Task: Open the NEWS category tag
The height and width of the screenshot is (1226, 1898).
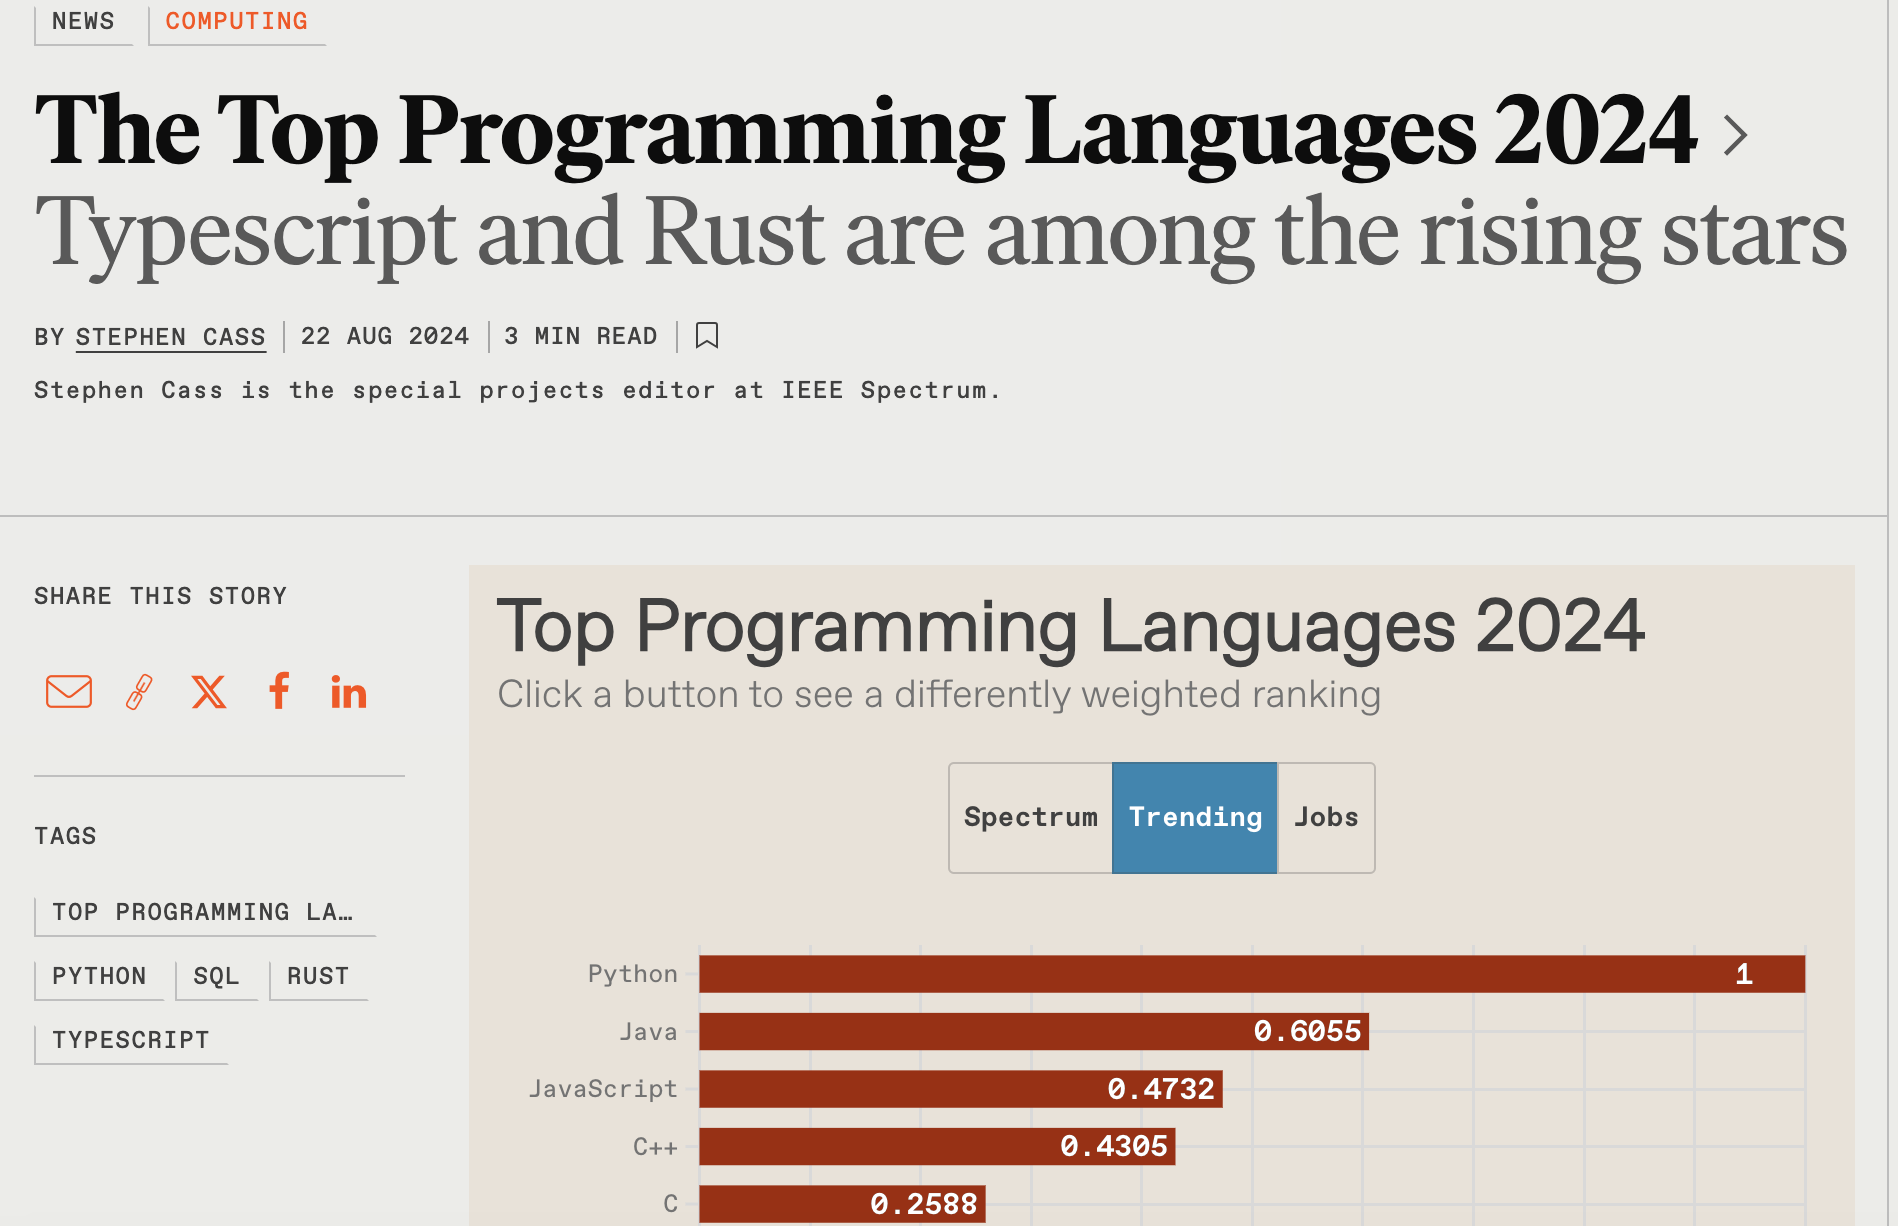Action: (83, 22)
